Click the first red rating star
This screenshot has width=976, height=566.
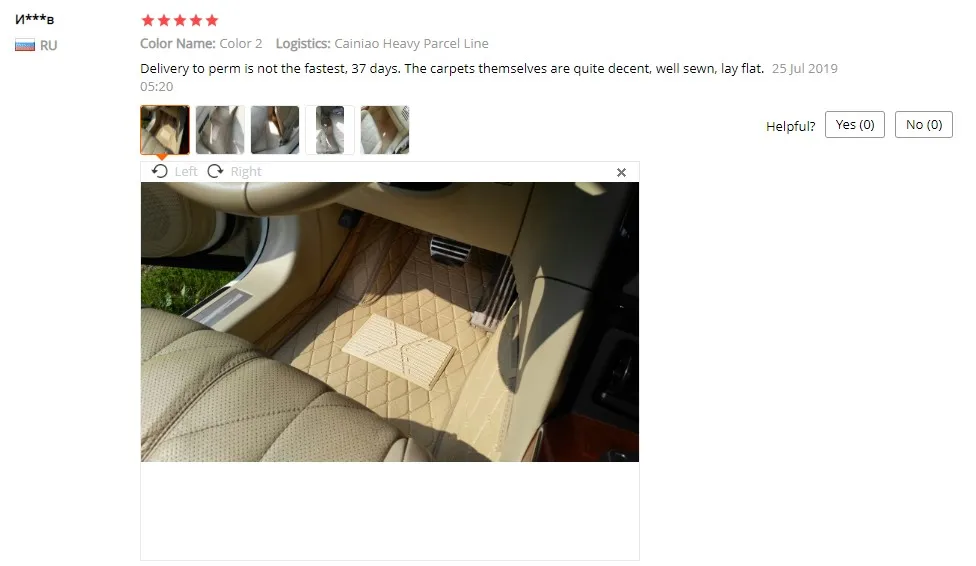click(x=148, y=21)
